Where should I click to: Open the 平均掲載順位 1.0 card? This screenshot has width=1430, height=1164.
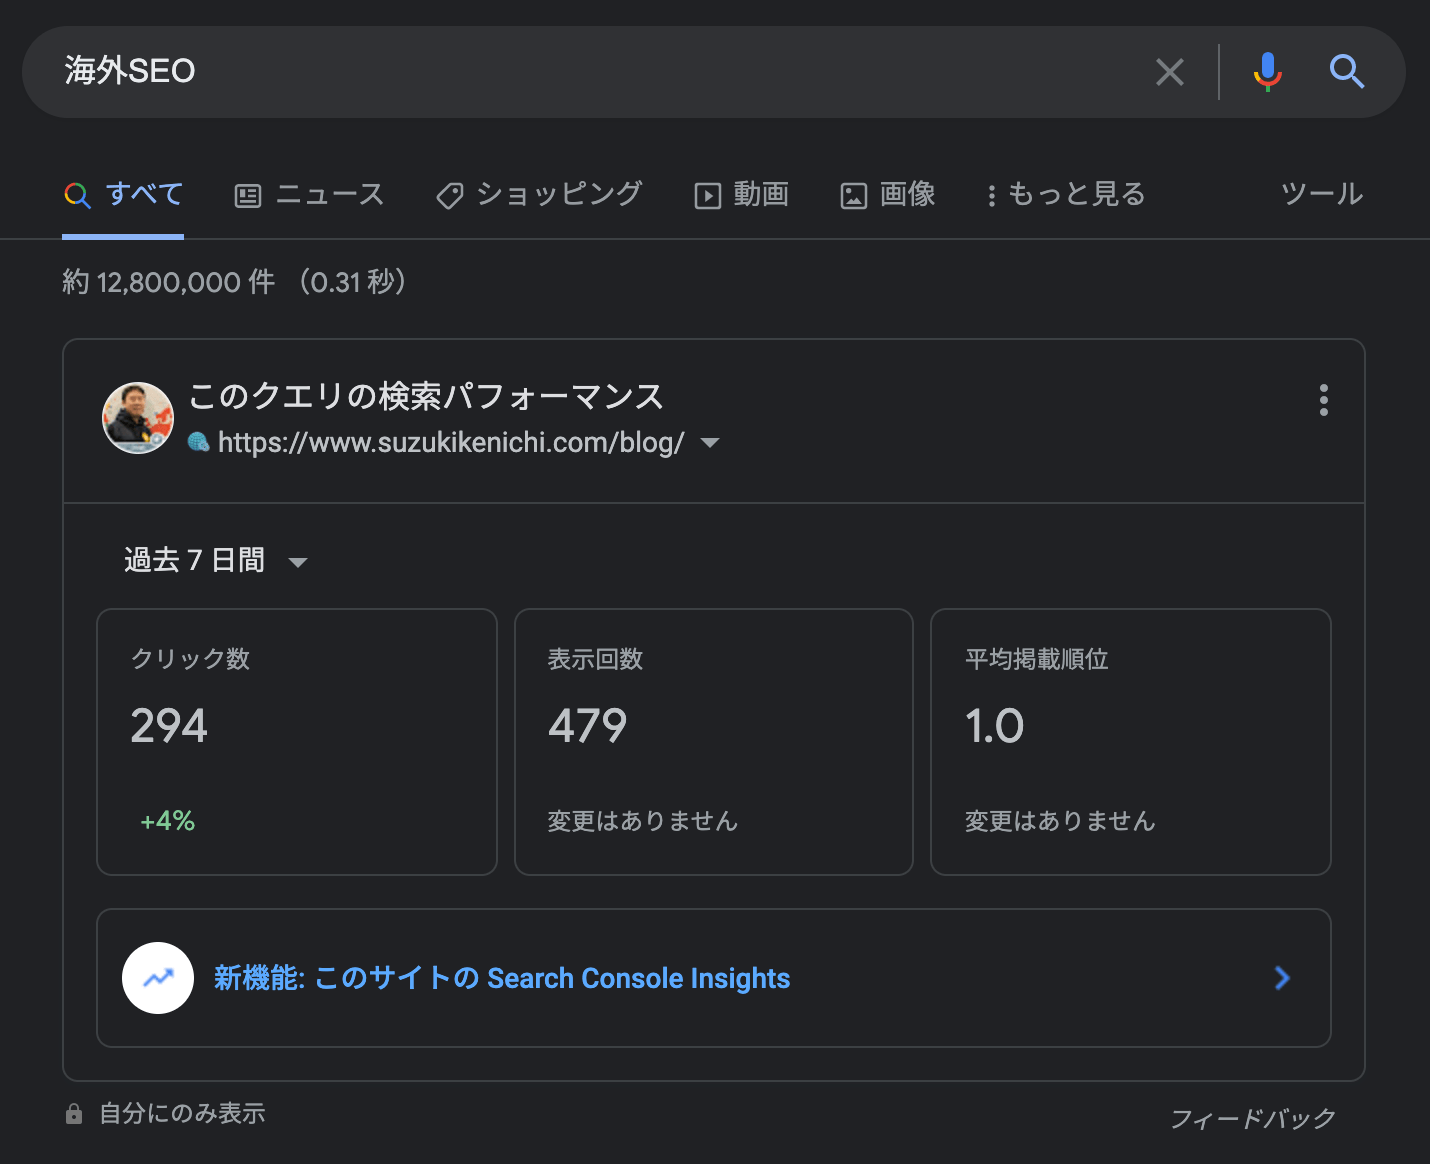[x=1131, y=742]
